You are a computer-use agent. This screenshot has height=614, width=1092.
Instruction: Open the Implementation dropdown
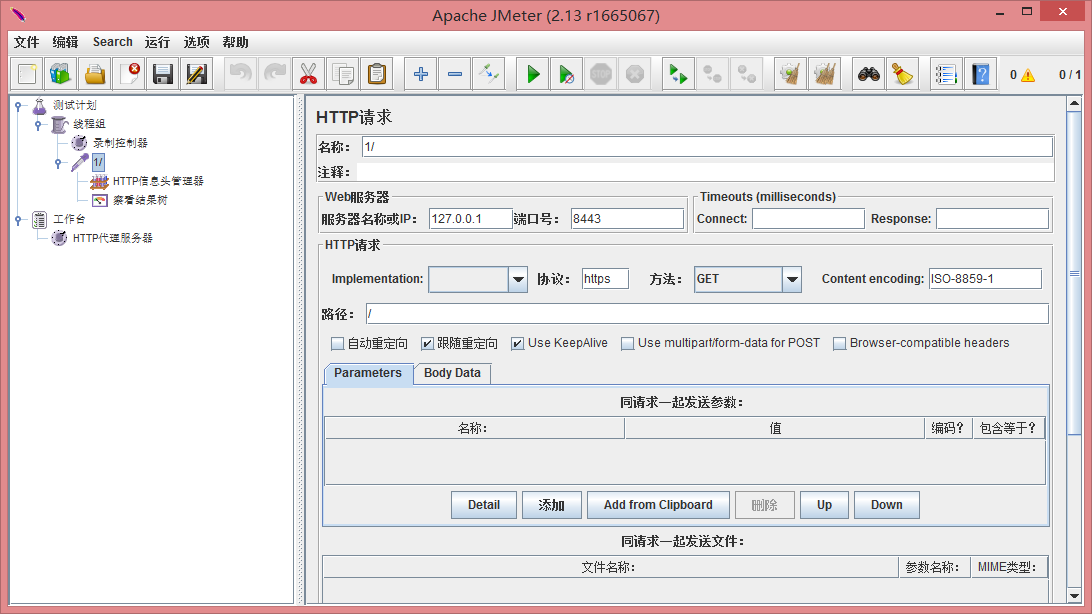pyautogui.click(x=517, y=279)
